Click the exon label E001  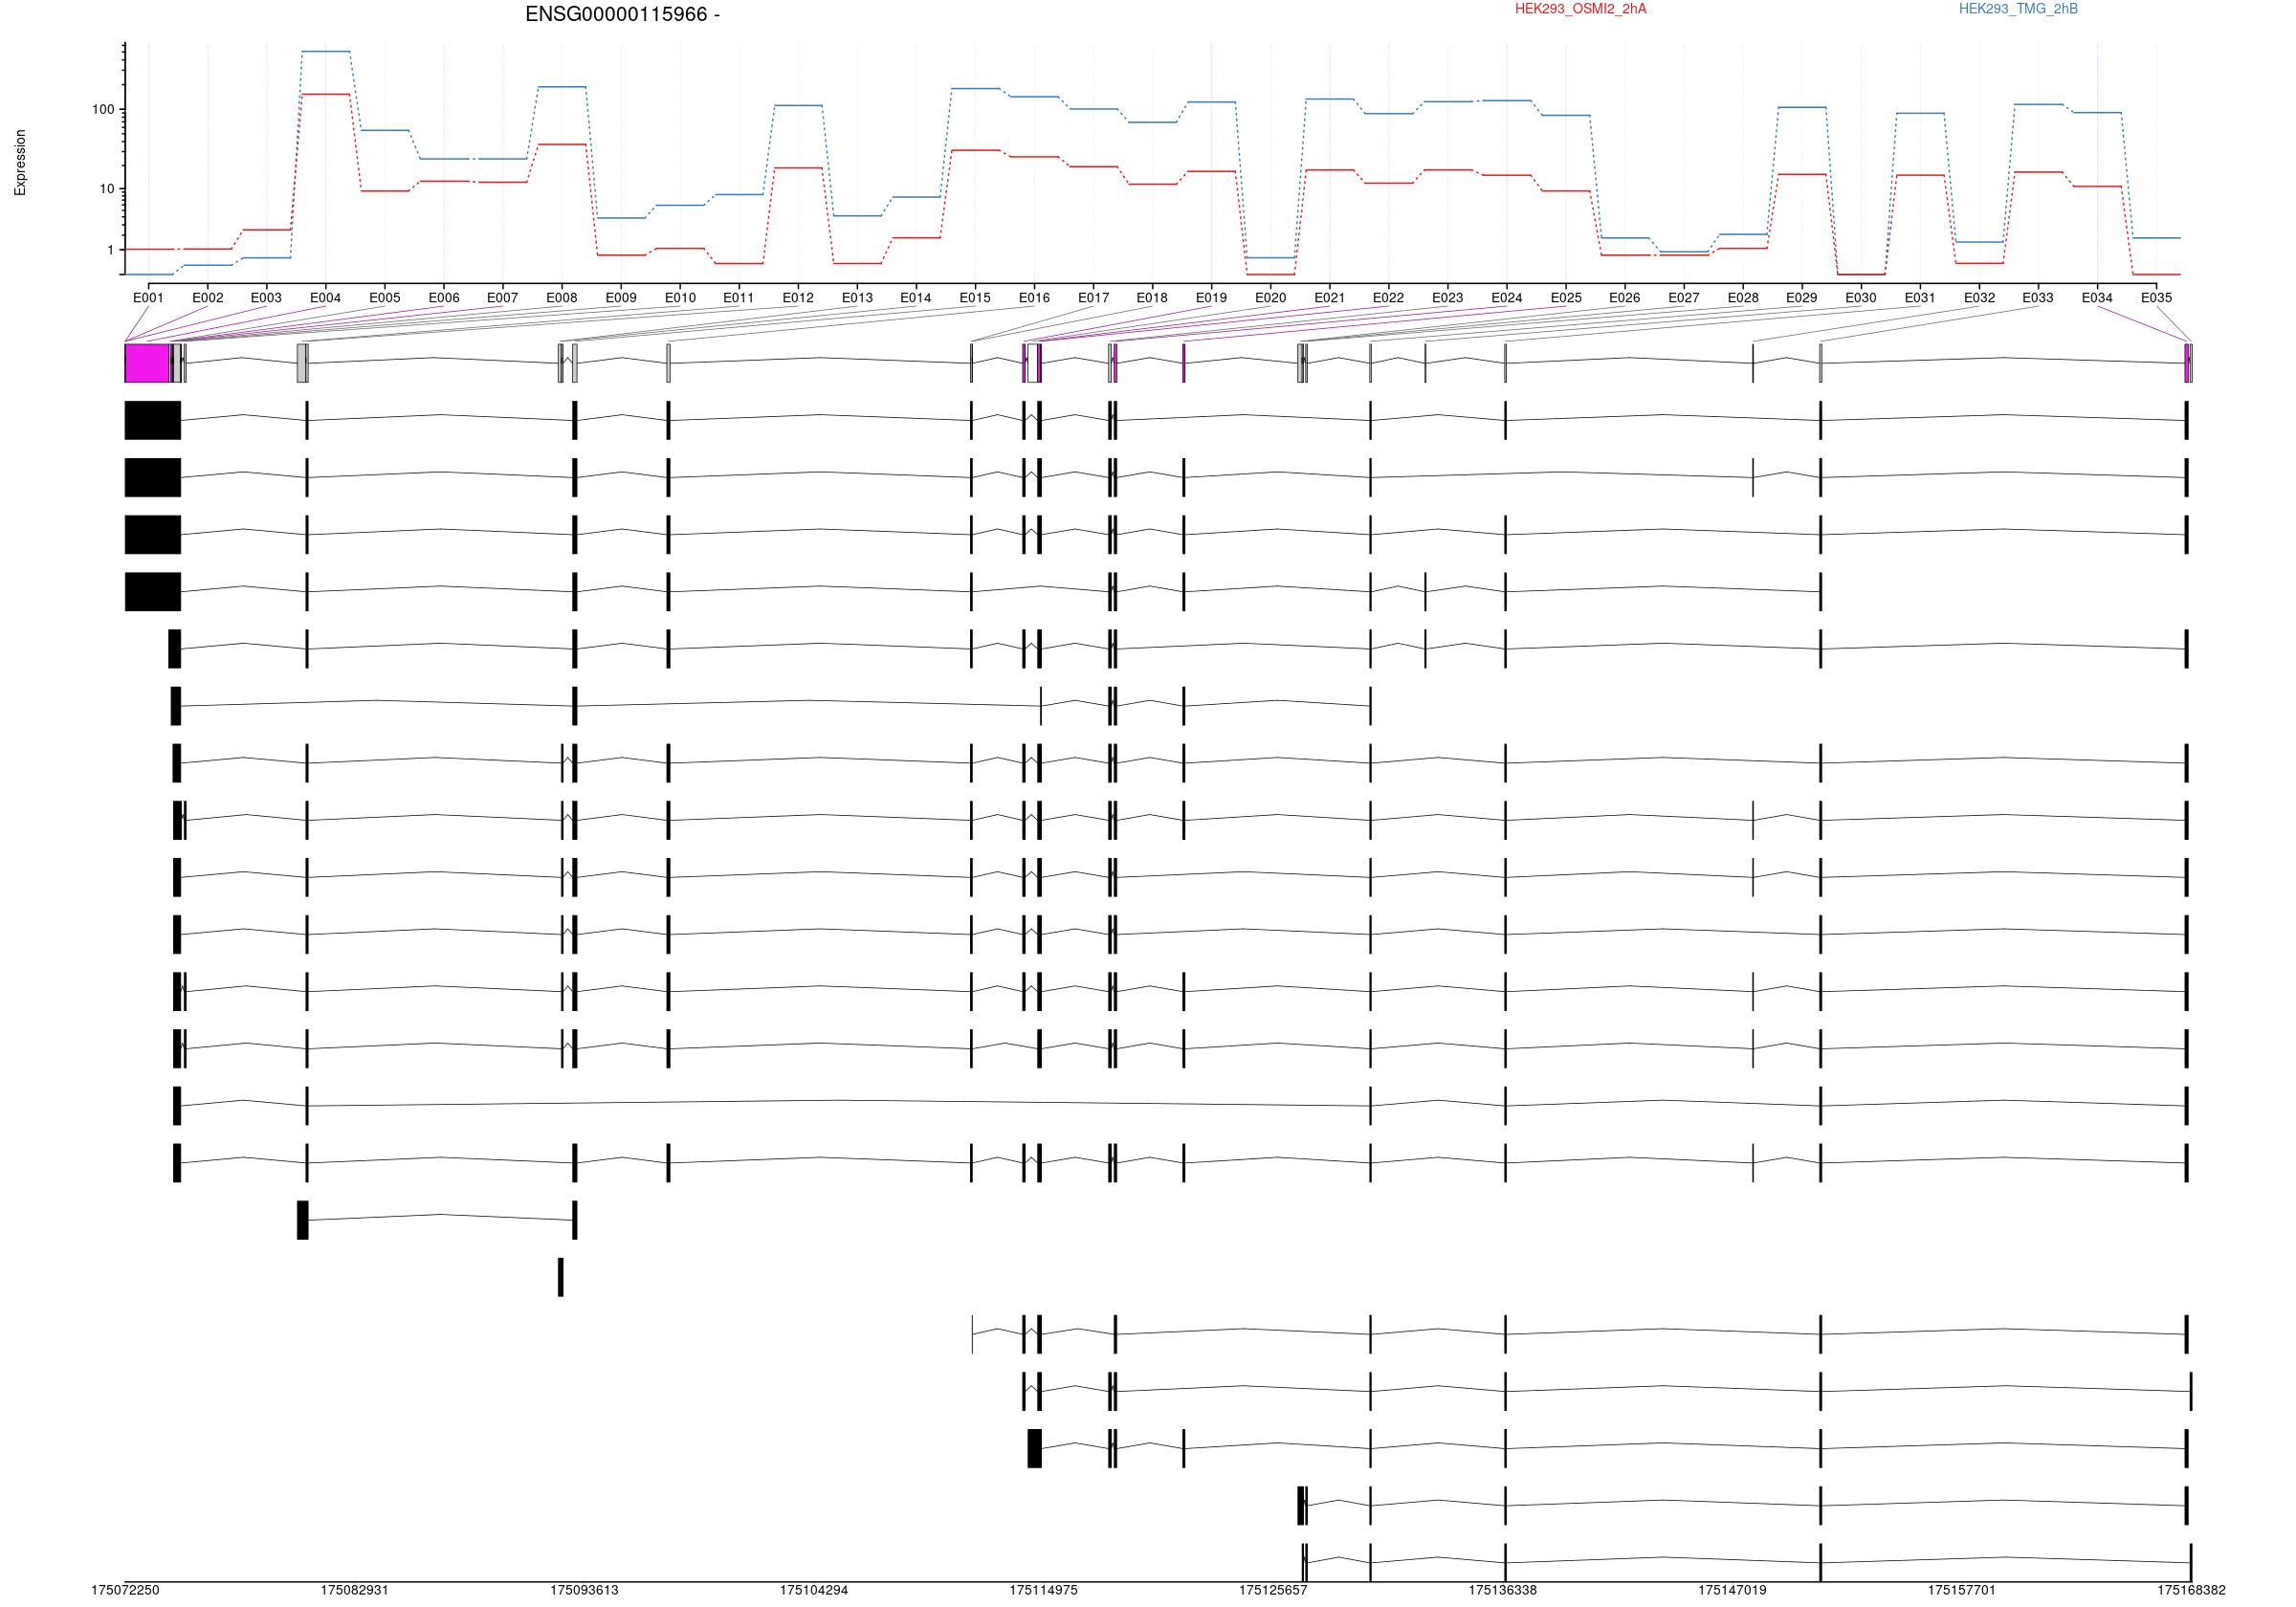click(x=148, y=298)
